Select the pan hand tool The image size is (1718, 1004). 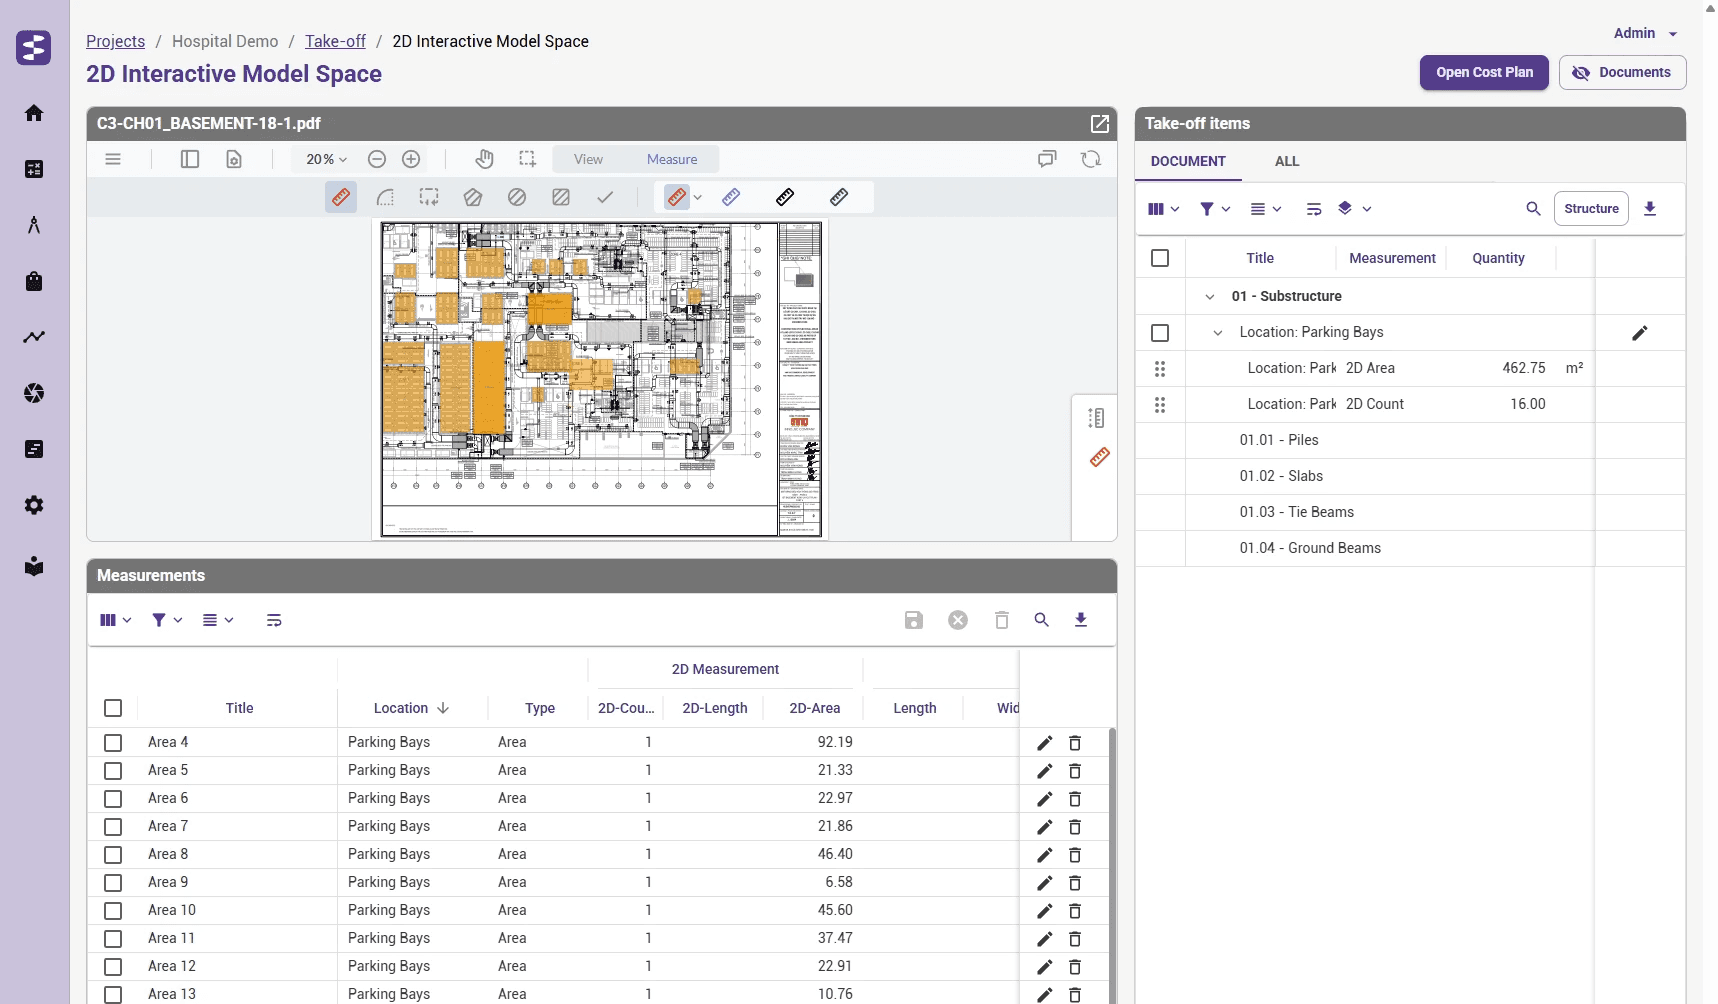pyautogui.click(x=484, y=159)
